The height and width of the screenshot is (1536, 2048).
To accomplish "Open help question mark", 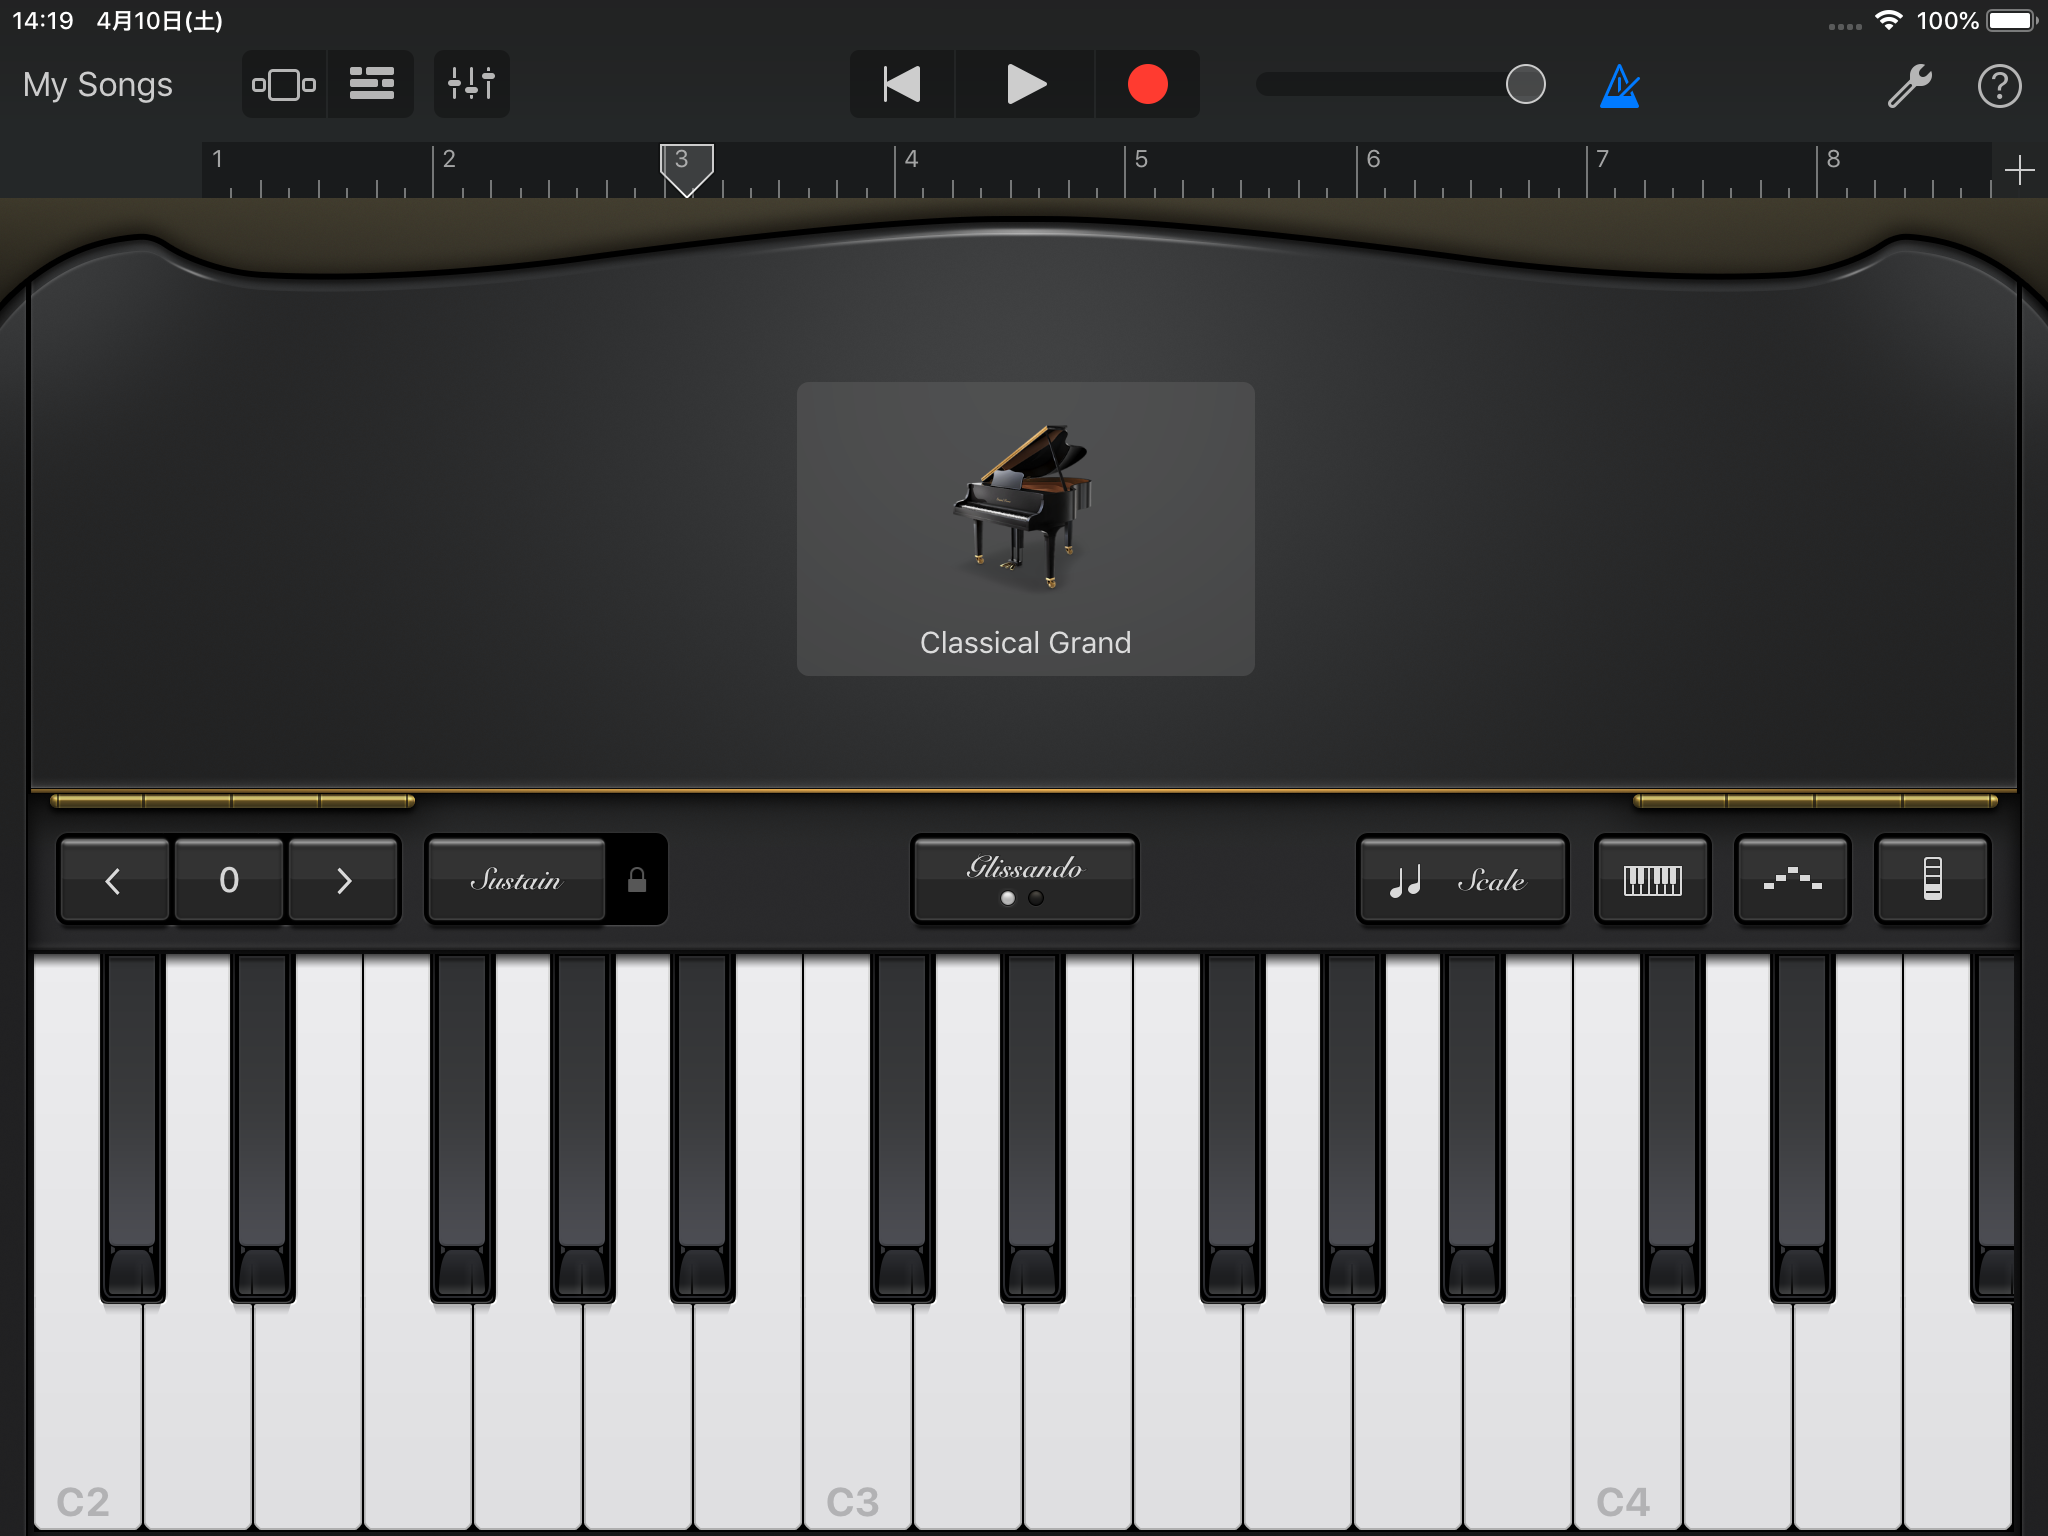I will click(x=2000, y=86).
